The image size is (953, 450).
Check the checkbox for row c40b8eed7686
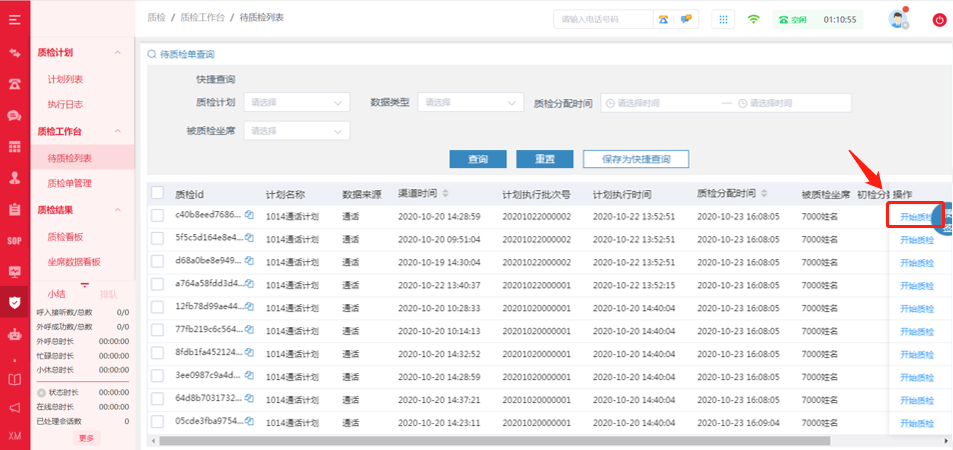point(157,215)
